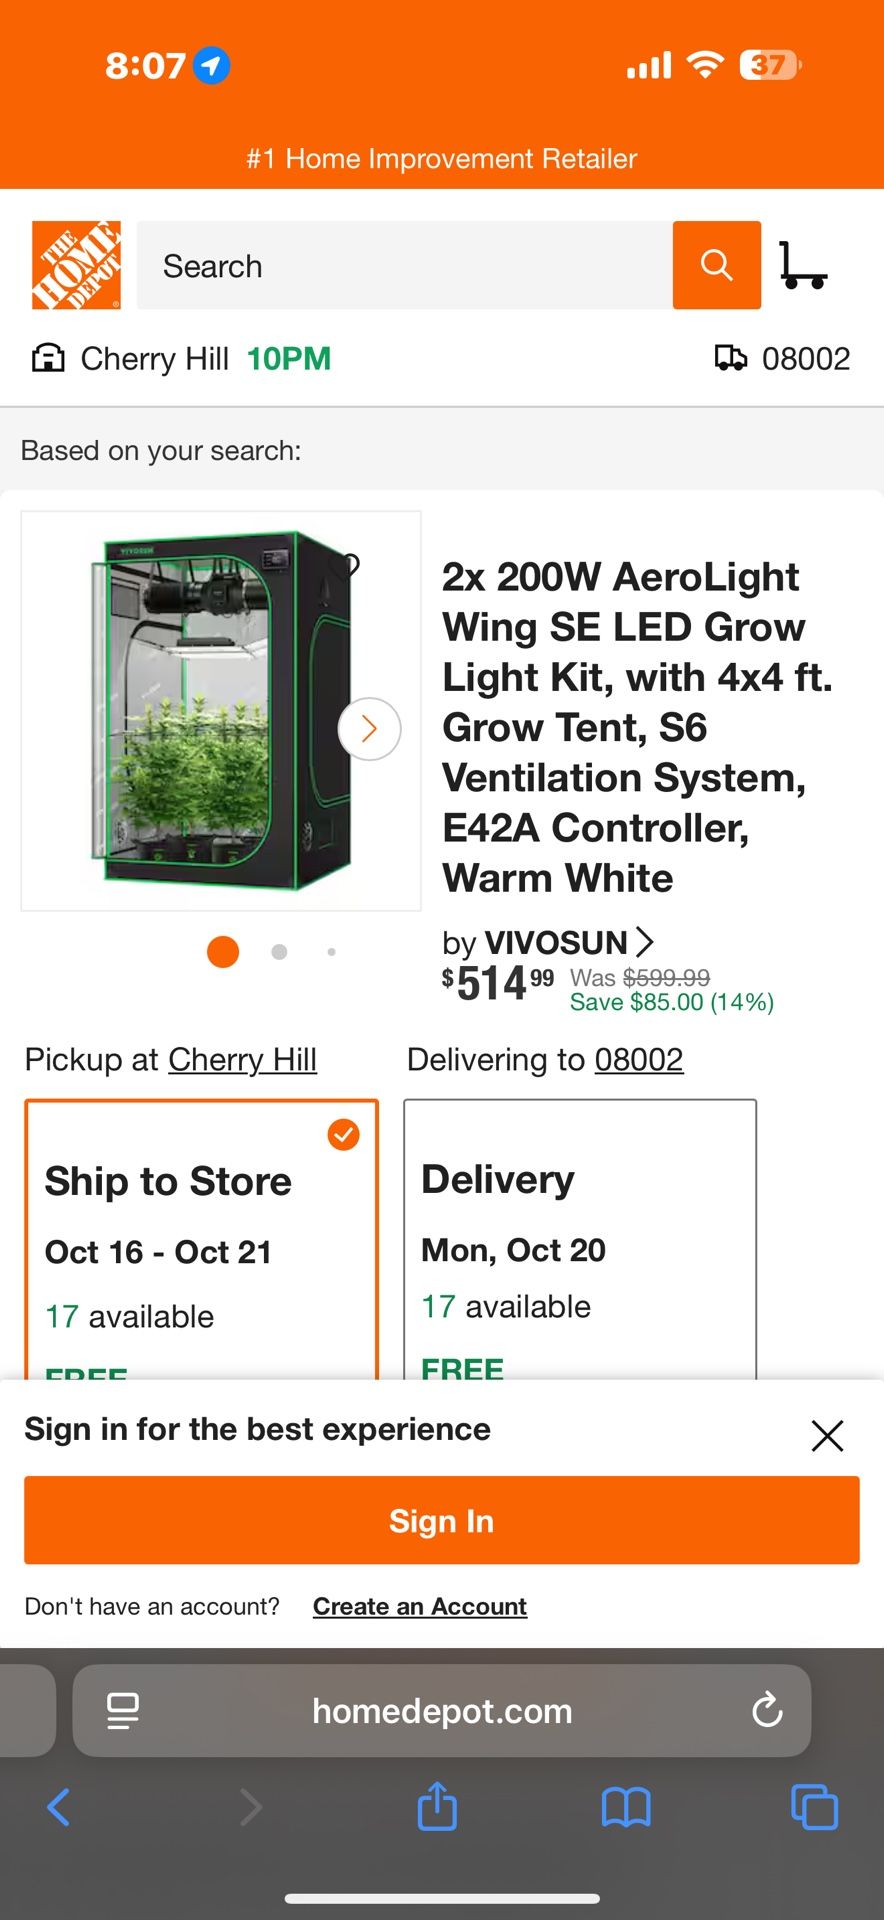Tap the Home Depot logo
884x1920 pixels.
77,265
